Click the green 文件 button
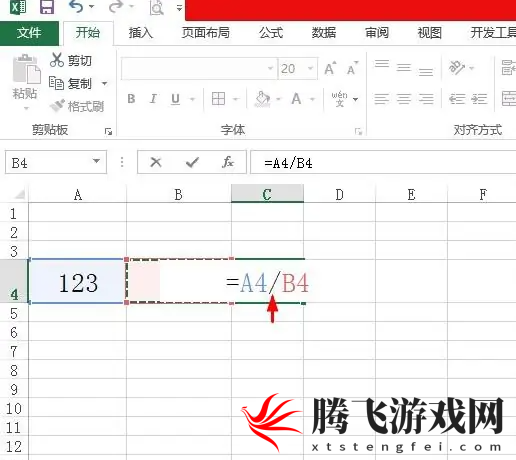The image size is (516, 460). [x=29, y=33]
